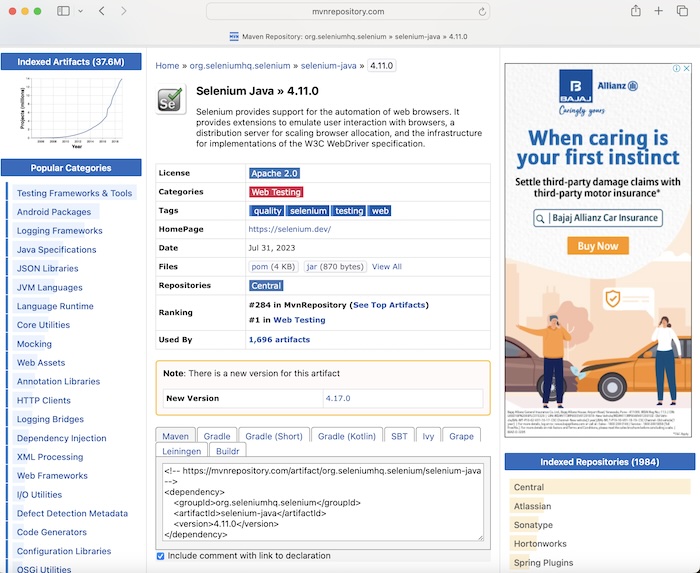Click the indexed artifacts growth chart

pos(71,110)
